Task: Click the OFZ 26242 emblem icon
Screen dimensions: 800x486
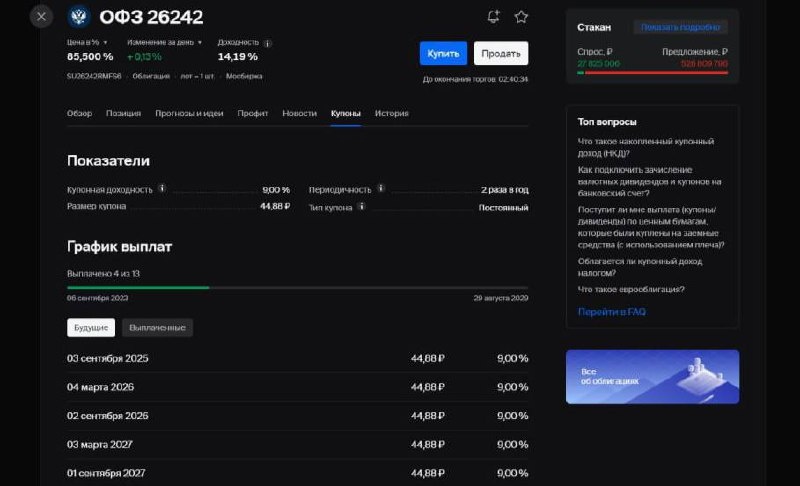Action: 79,17
